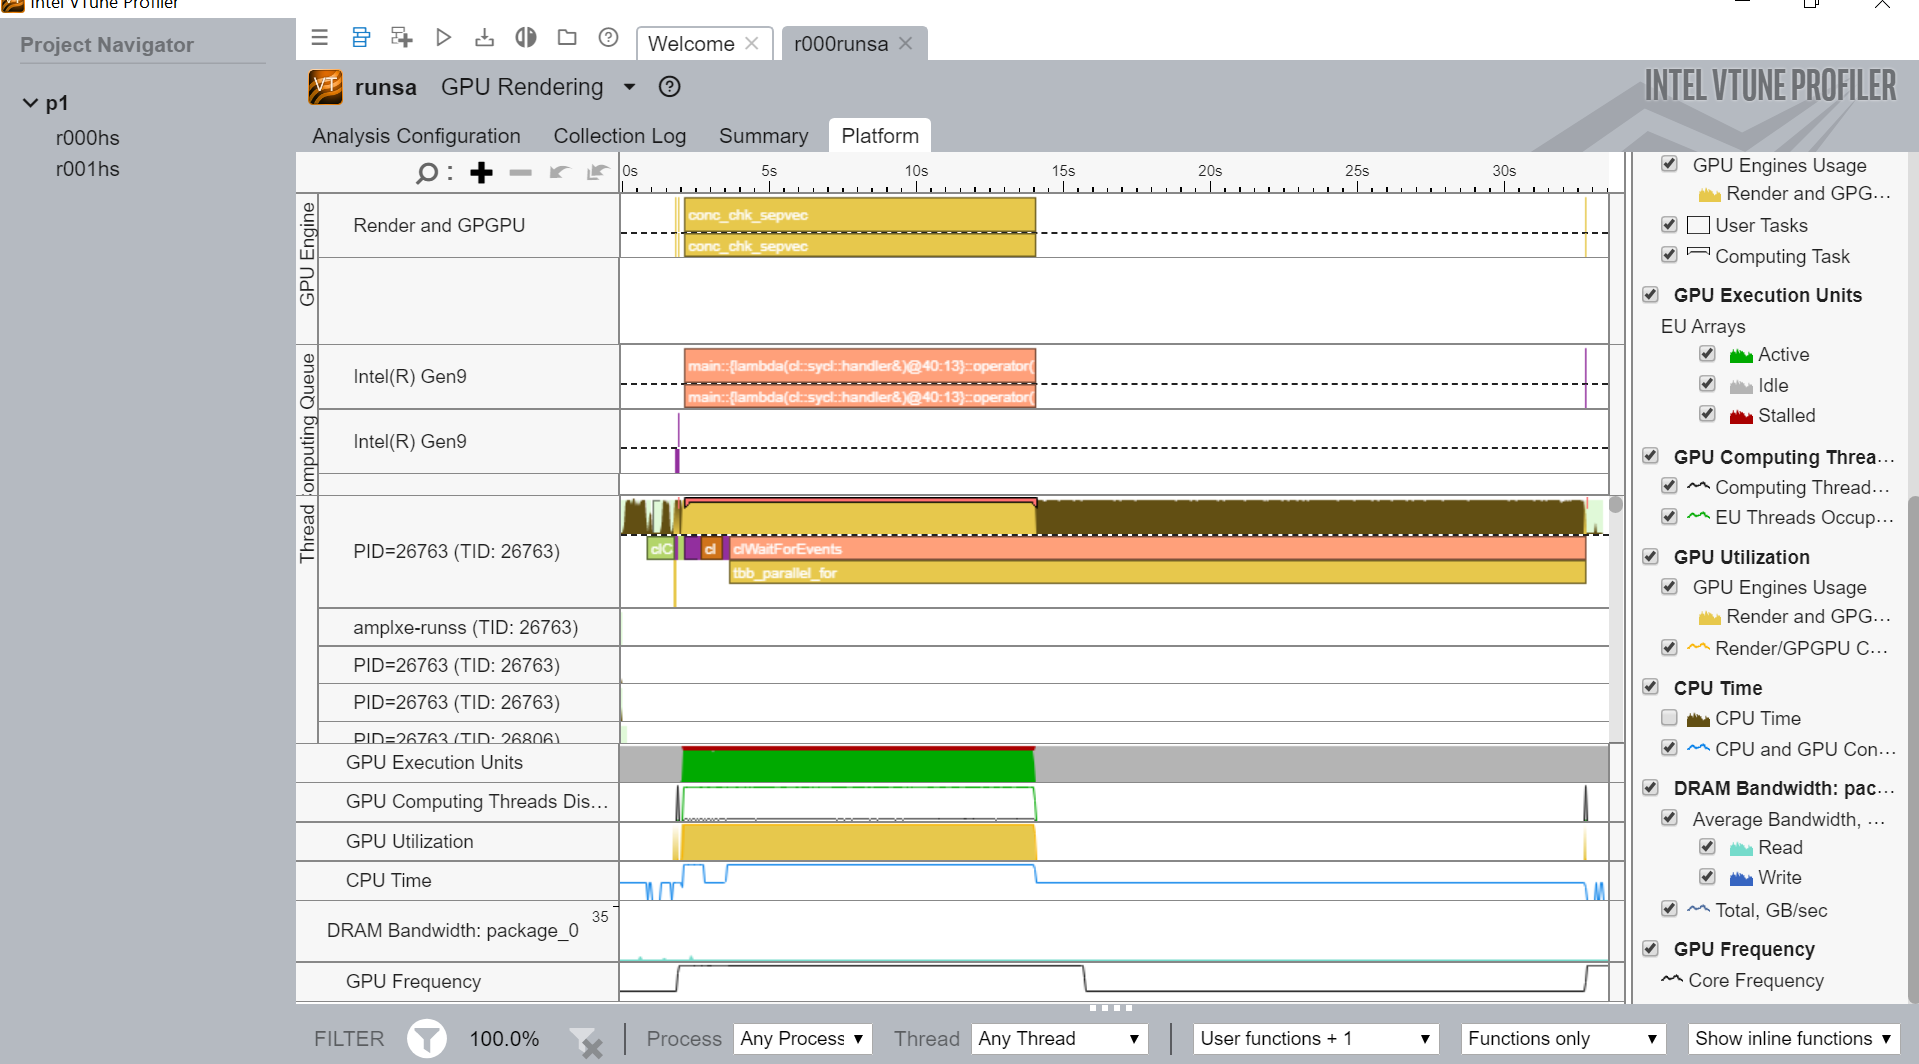Click the zoom out minus icon
Screen dimensions: 1919x1064
point(520,173)
